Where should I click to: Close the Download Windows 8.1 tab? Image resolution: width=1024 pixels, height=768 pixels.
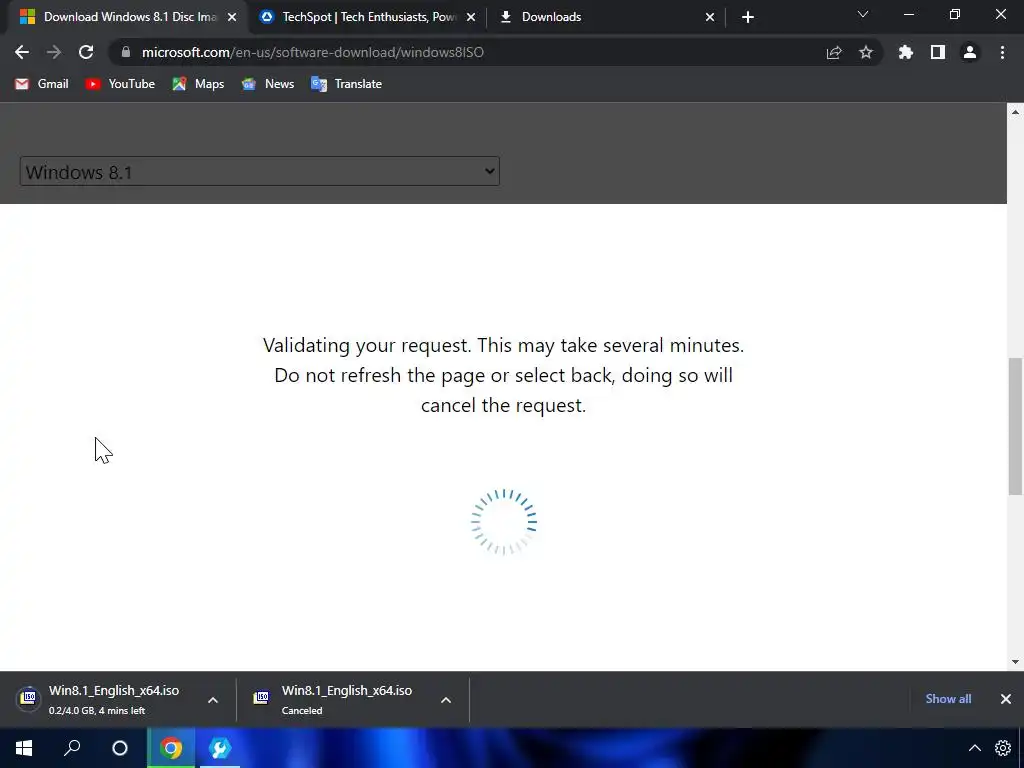click(x=232, y=17)
